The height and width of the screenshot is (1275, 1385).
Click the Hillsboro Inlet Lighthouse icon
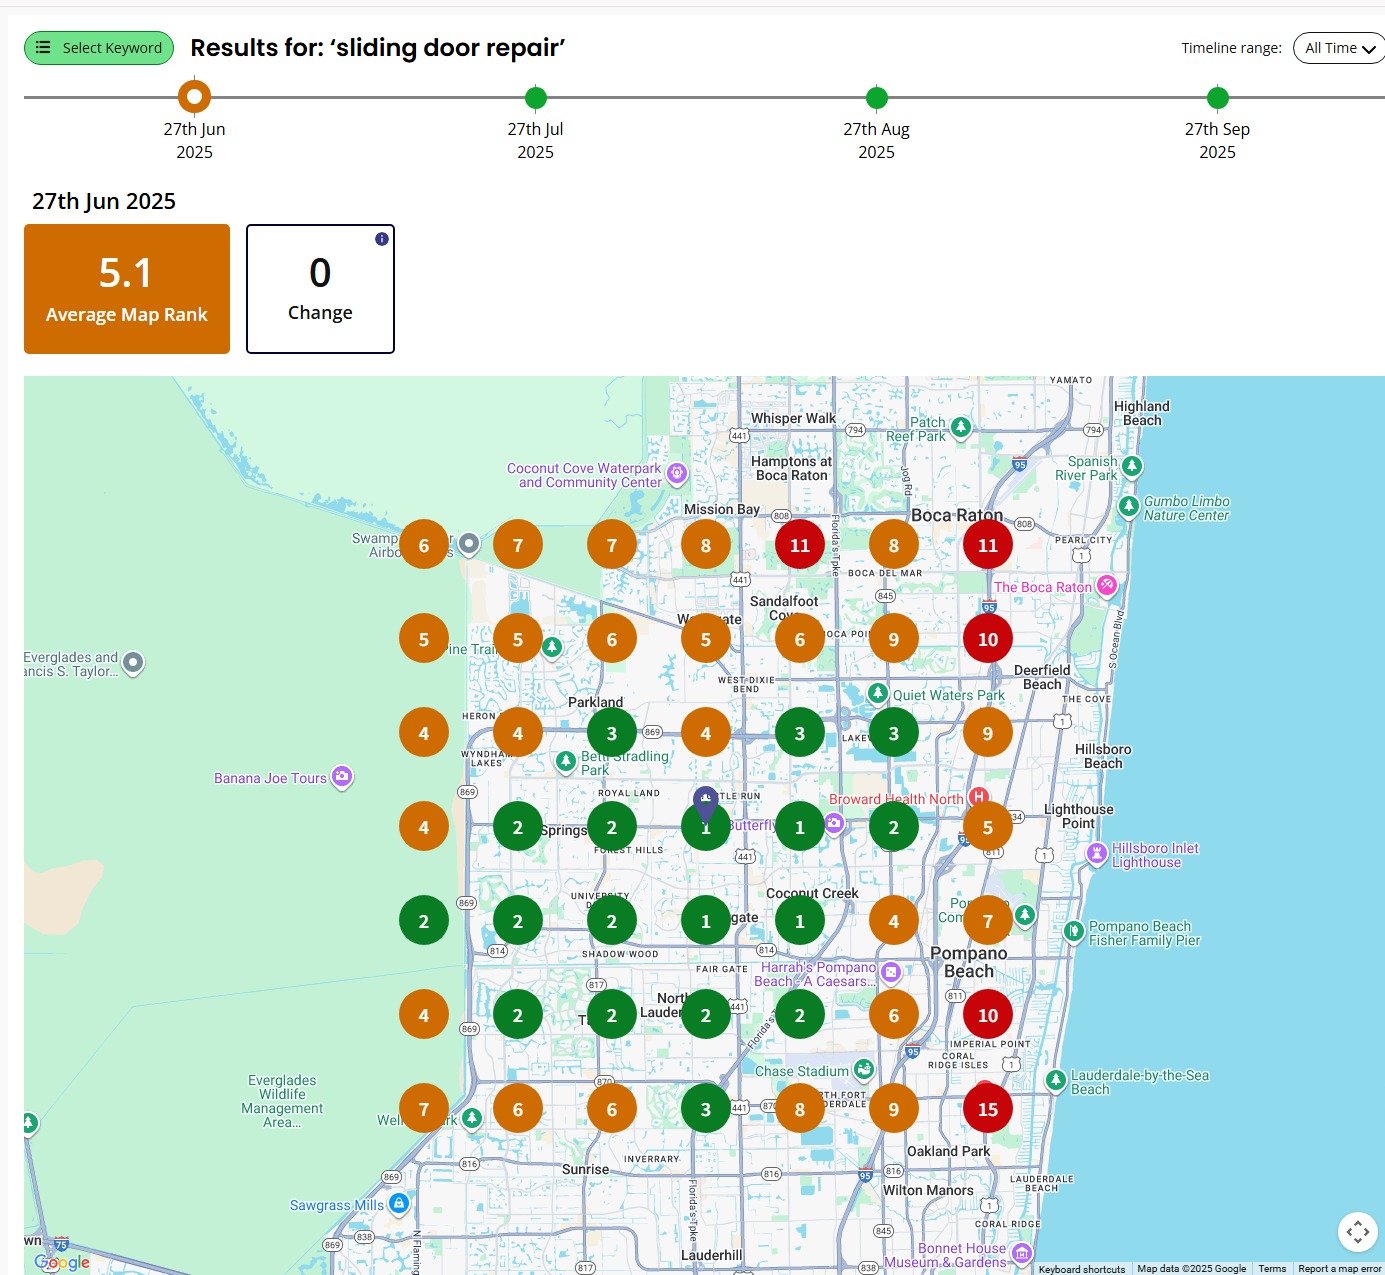point(1097,853)
